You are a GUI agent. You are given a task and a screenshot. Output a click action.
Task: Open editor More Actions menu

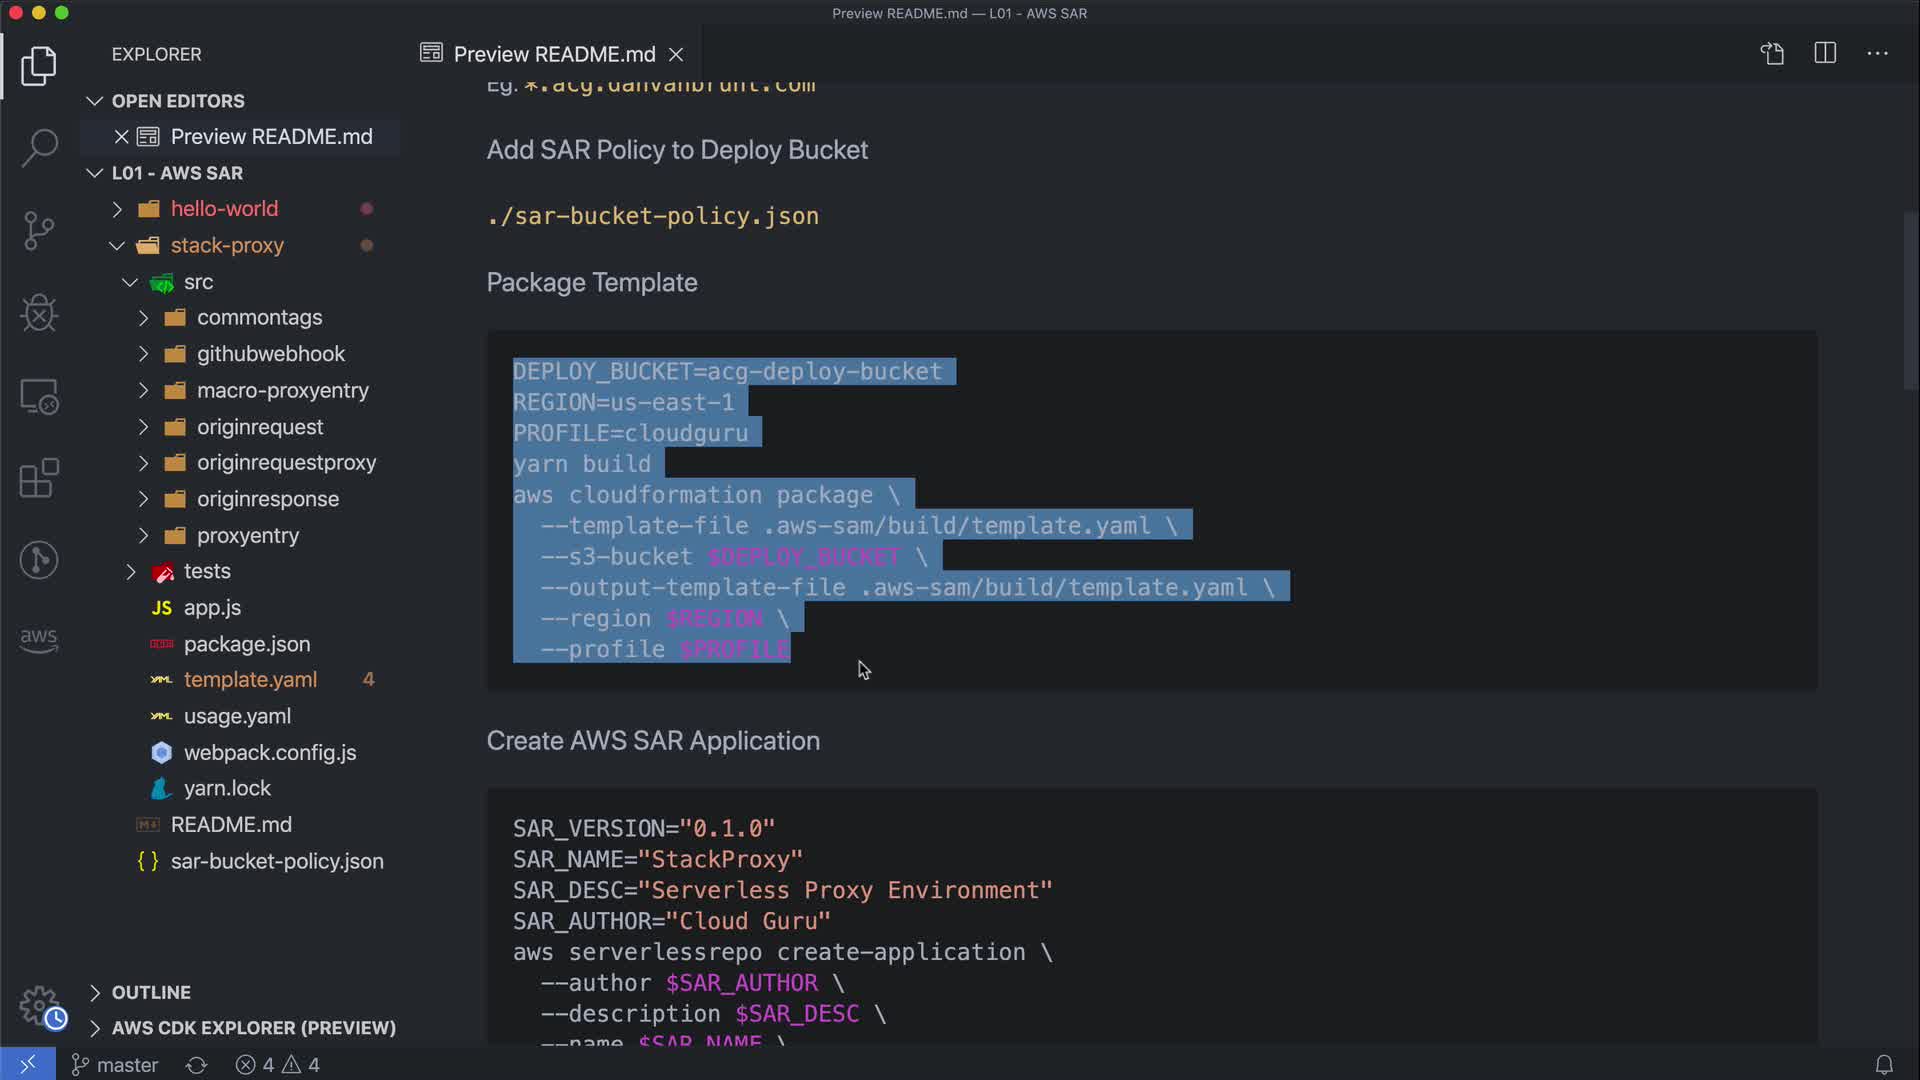[x=1877, y=54]
